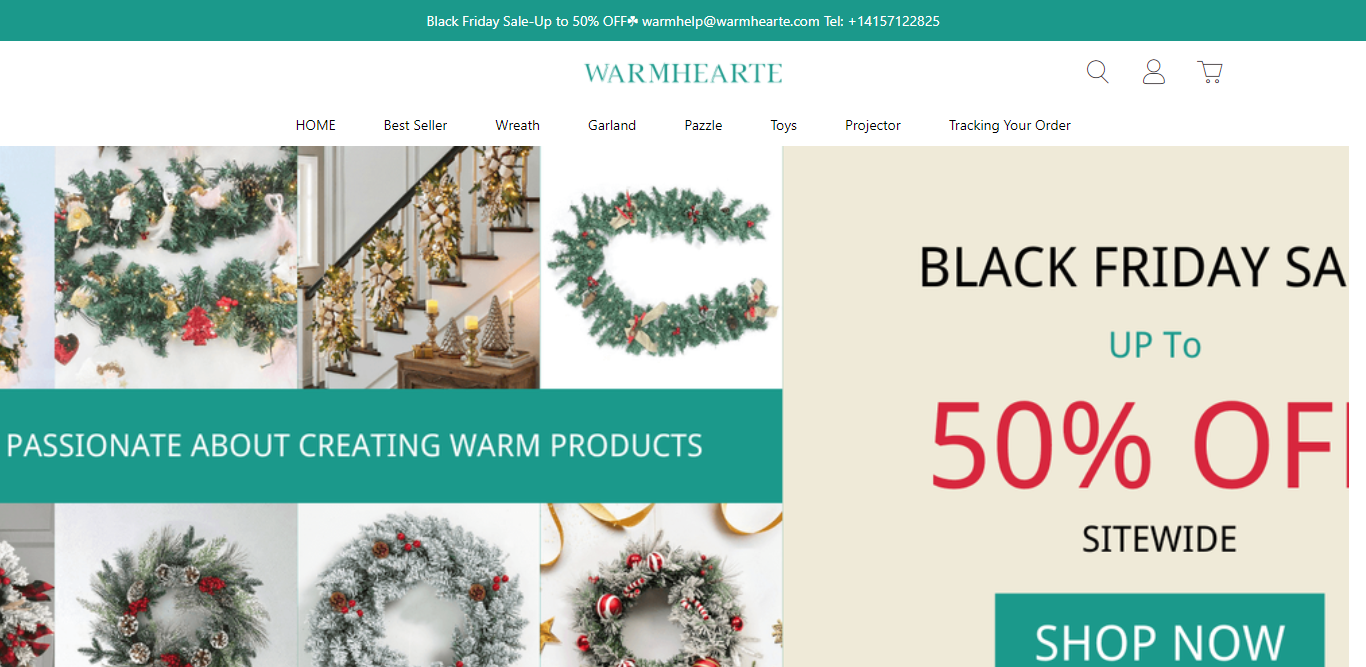Click the lit garland with ornaments photo
Viewport: 1366px width, 667px height.
pyautogui.click(x=176, y=267)
